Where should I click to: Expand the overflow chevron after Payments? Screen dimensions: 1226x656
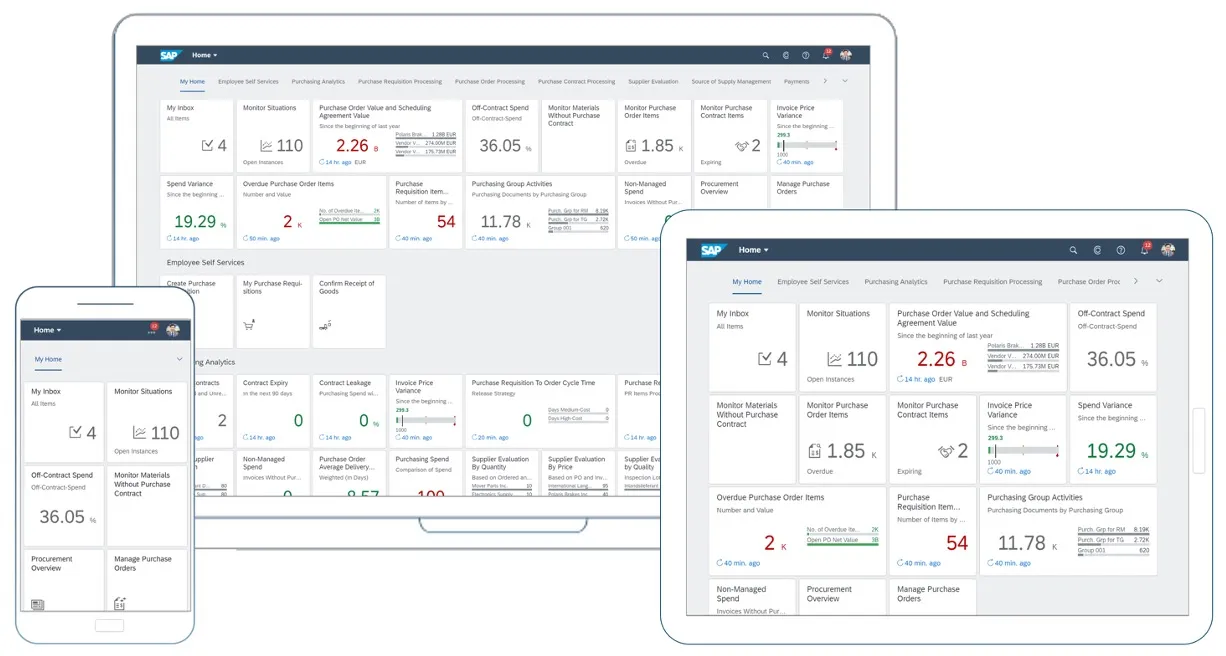tap(825, 81)
